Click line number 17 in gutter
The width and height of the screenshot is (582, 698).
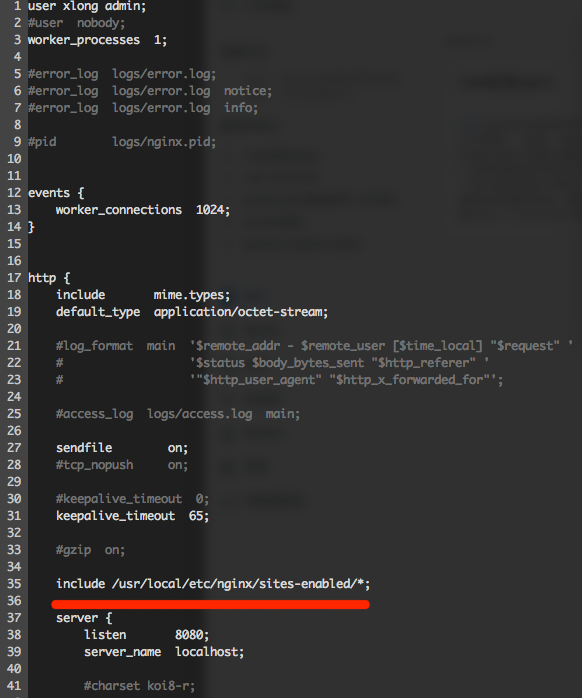coord(14,278)
